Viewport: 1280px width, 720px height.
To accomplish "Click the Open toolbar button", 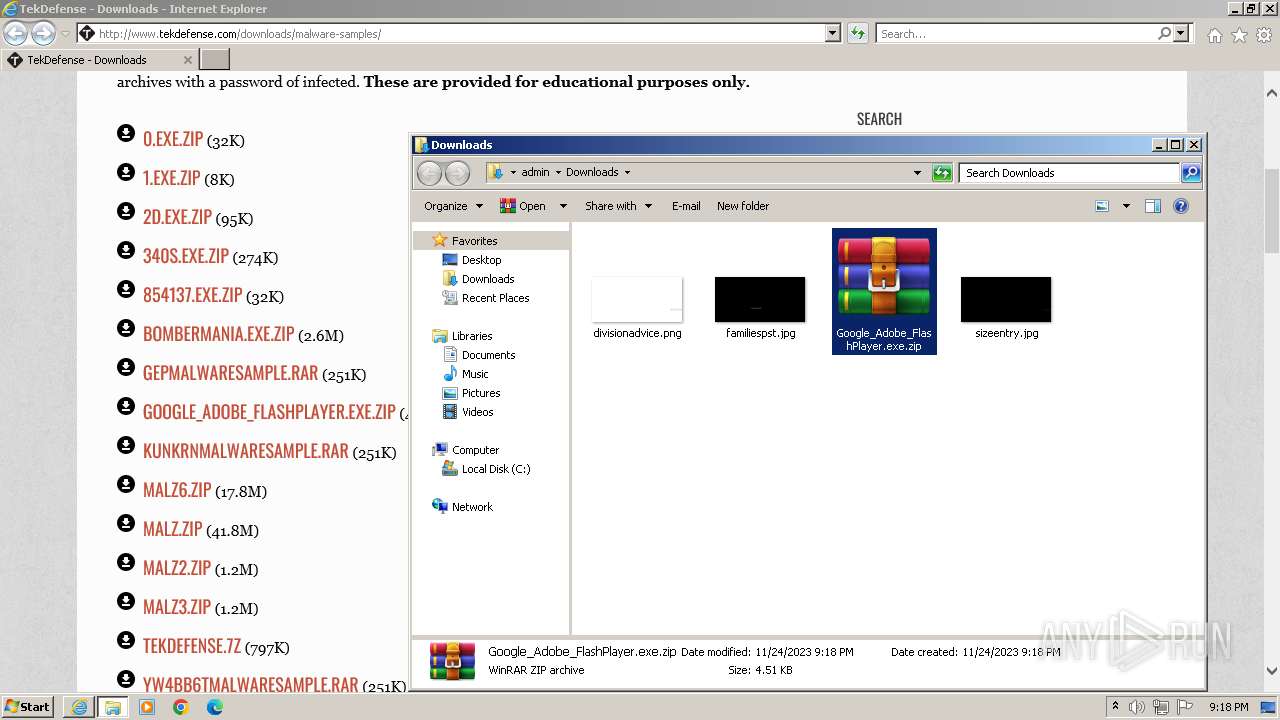I will 522,206.
